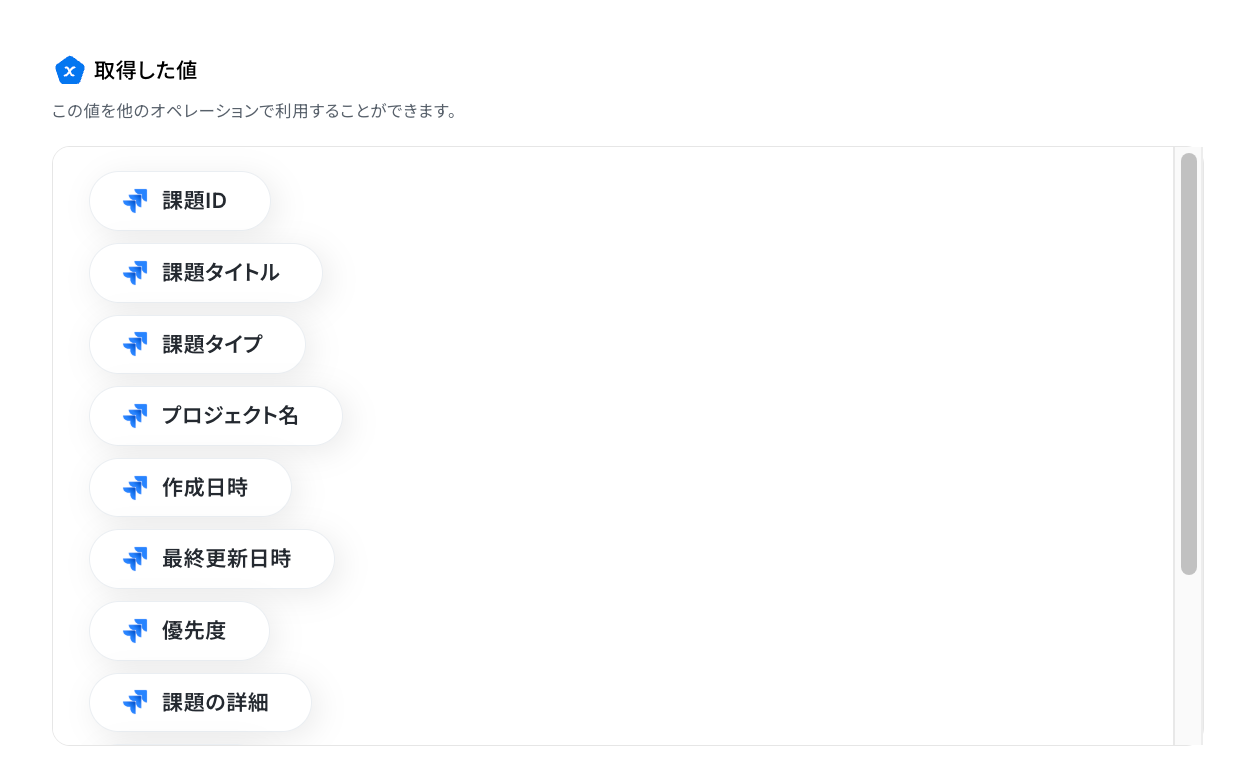The image size is (1240, 772).
Task: Click the Jira icon beside 課題の詳細
Action: pos(135,703)
